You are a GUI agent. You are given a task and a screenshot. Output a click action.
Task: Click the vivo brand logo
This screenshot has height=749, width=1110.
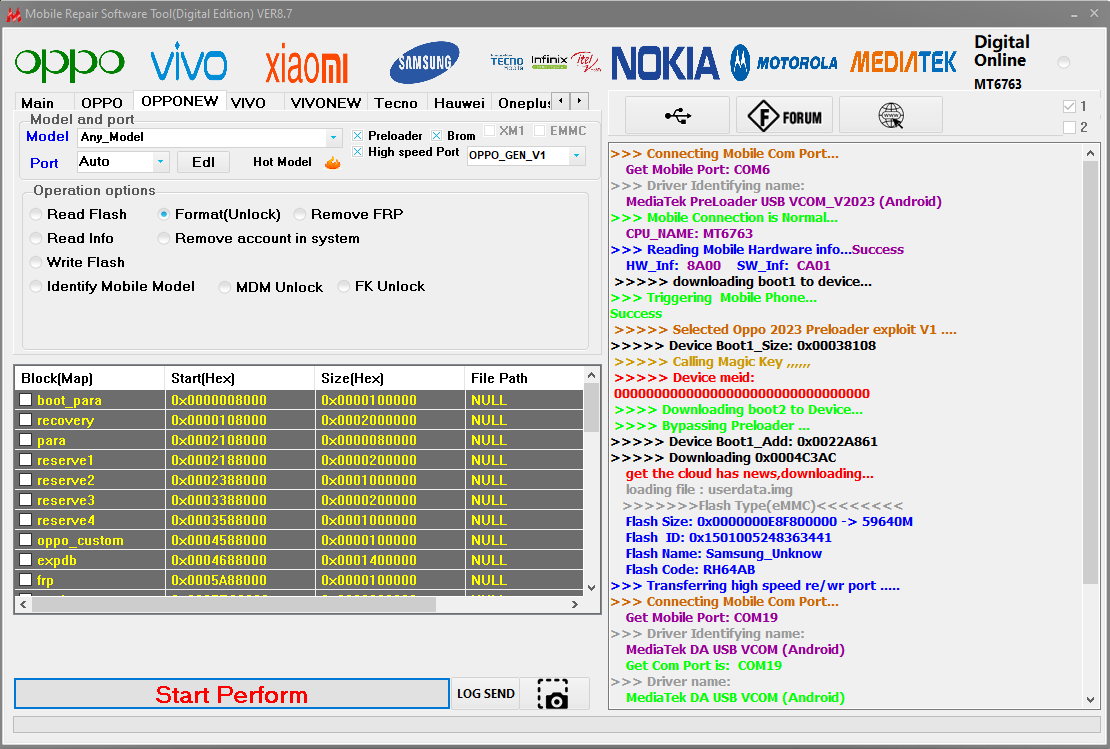pyautogui.click(x=188, y=62)
